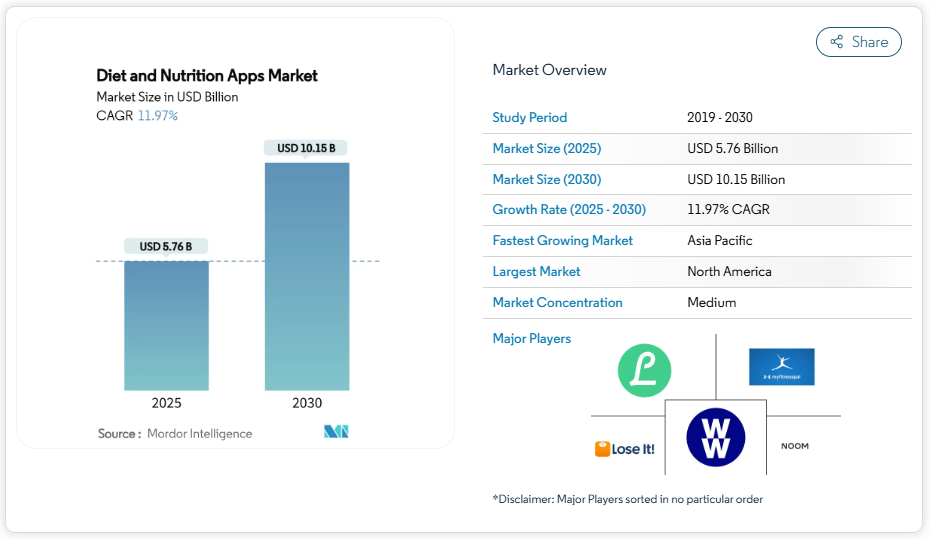931x540 pixels.
Task: Click the Fastest Growing Market label
Action: point(562,241)
